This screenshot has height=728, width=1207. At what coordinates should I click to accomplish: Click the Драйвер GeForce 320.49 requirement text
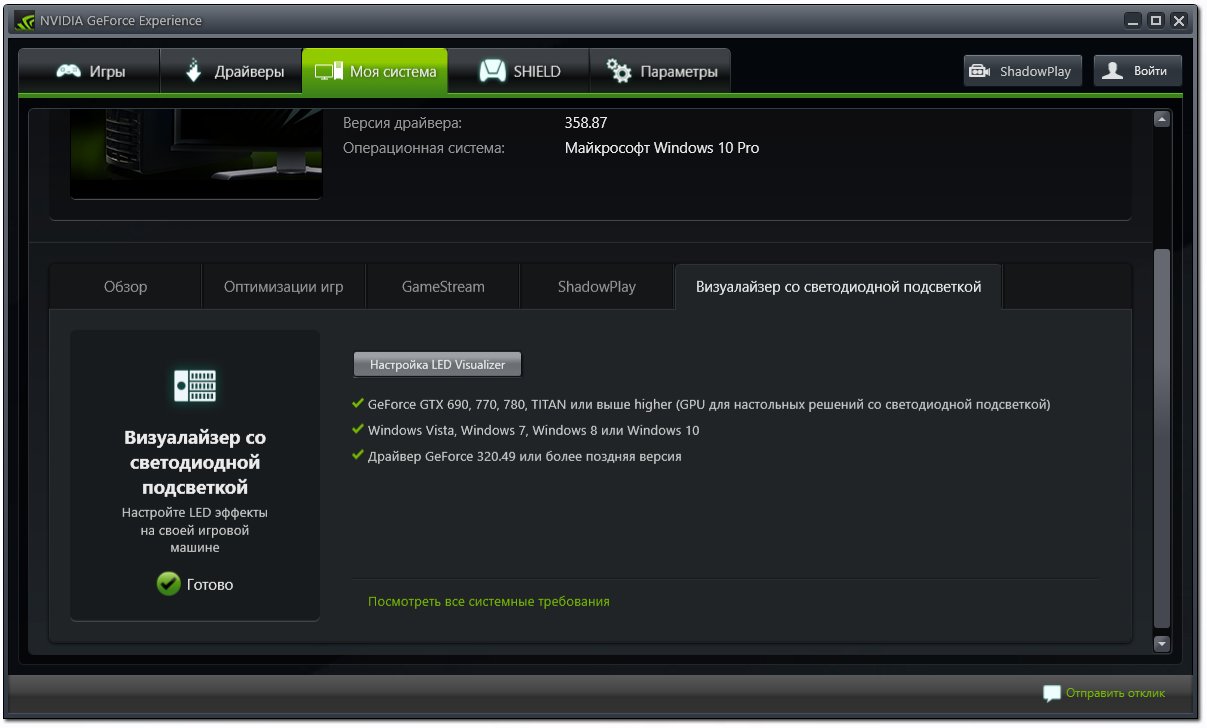pyautogui.click(x=525, y=456)
